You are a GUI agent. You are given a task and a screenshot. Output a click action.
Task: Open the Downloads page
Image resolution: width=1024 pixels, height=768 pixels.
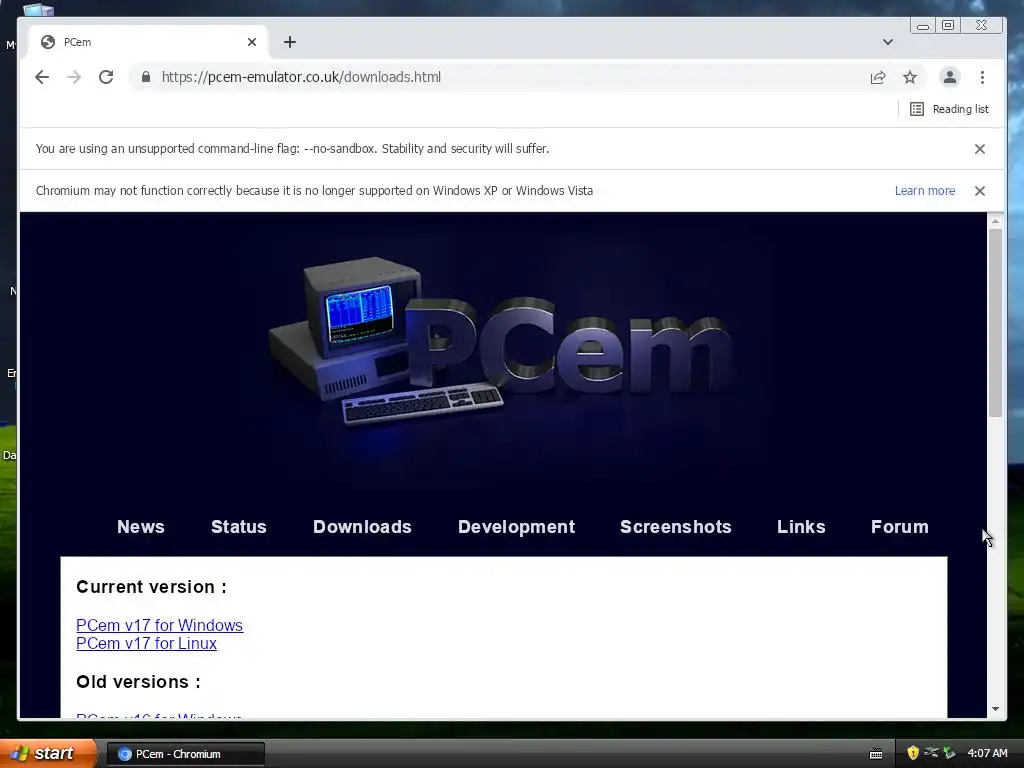point(362,527)
